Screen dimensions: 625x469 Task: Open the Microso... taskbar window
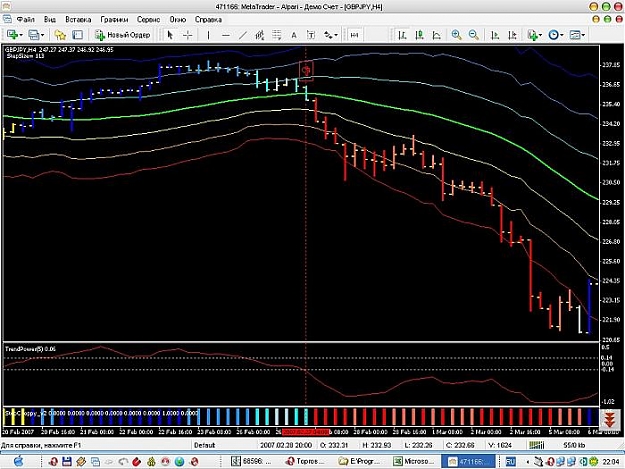[413, 461]
